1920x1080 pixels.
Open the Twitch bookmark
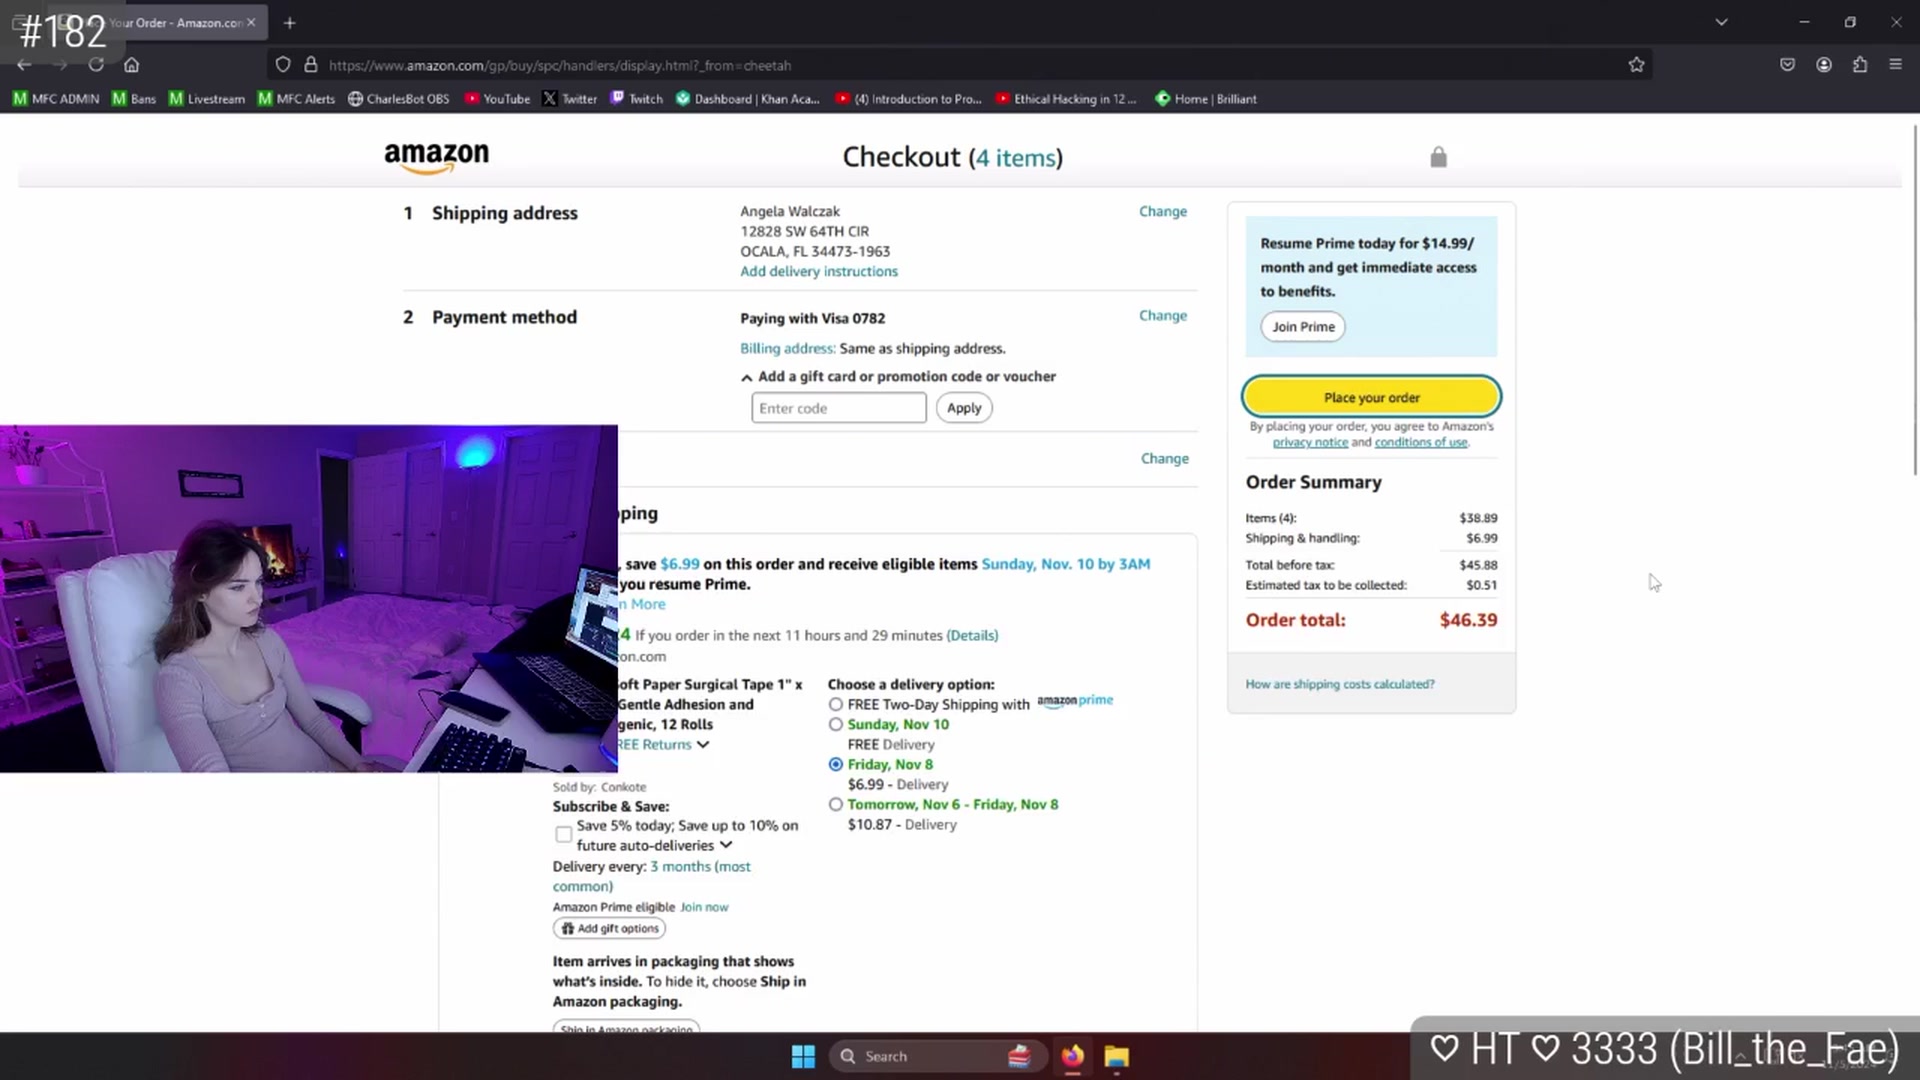(x=637, y=99)
